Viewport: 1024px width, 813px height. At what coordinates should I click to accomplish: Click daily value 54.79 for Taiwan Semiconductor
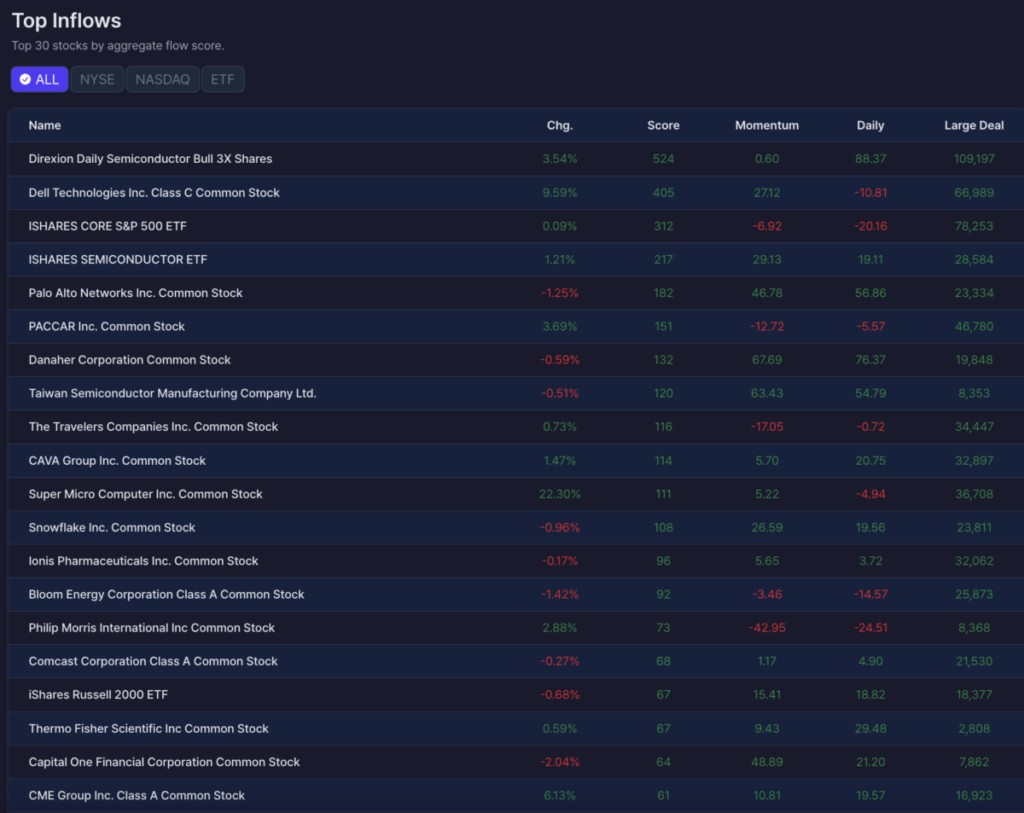(870, 393)
